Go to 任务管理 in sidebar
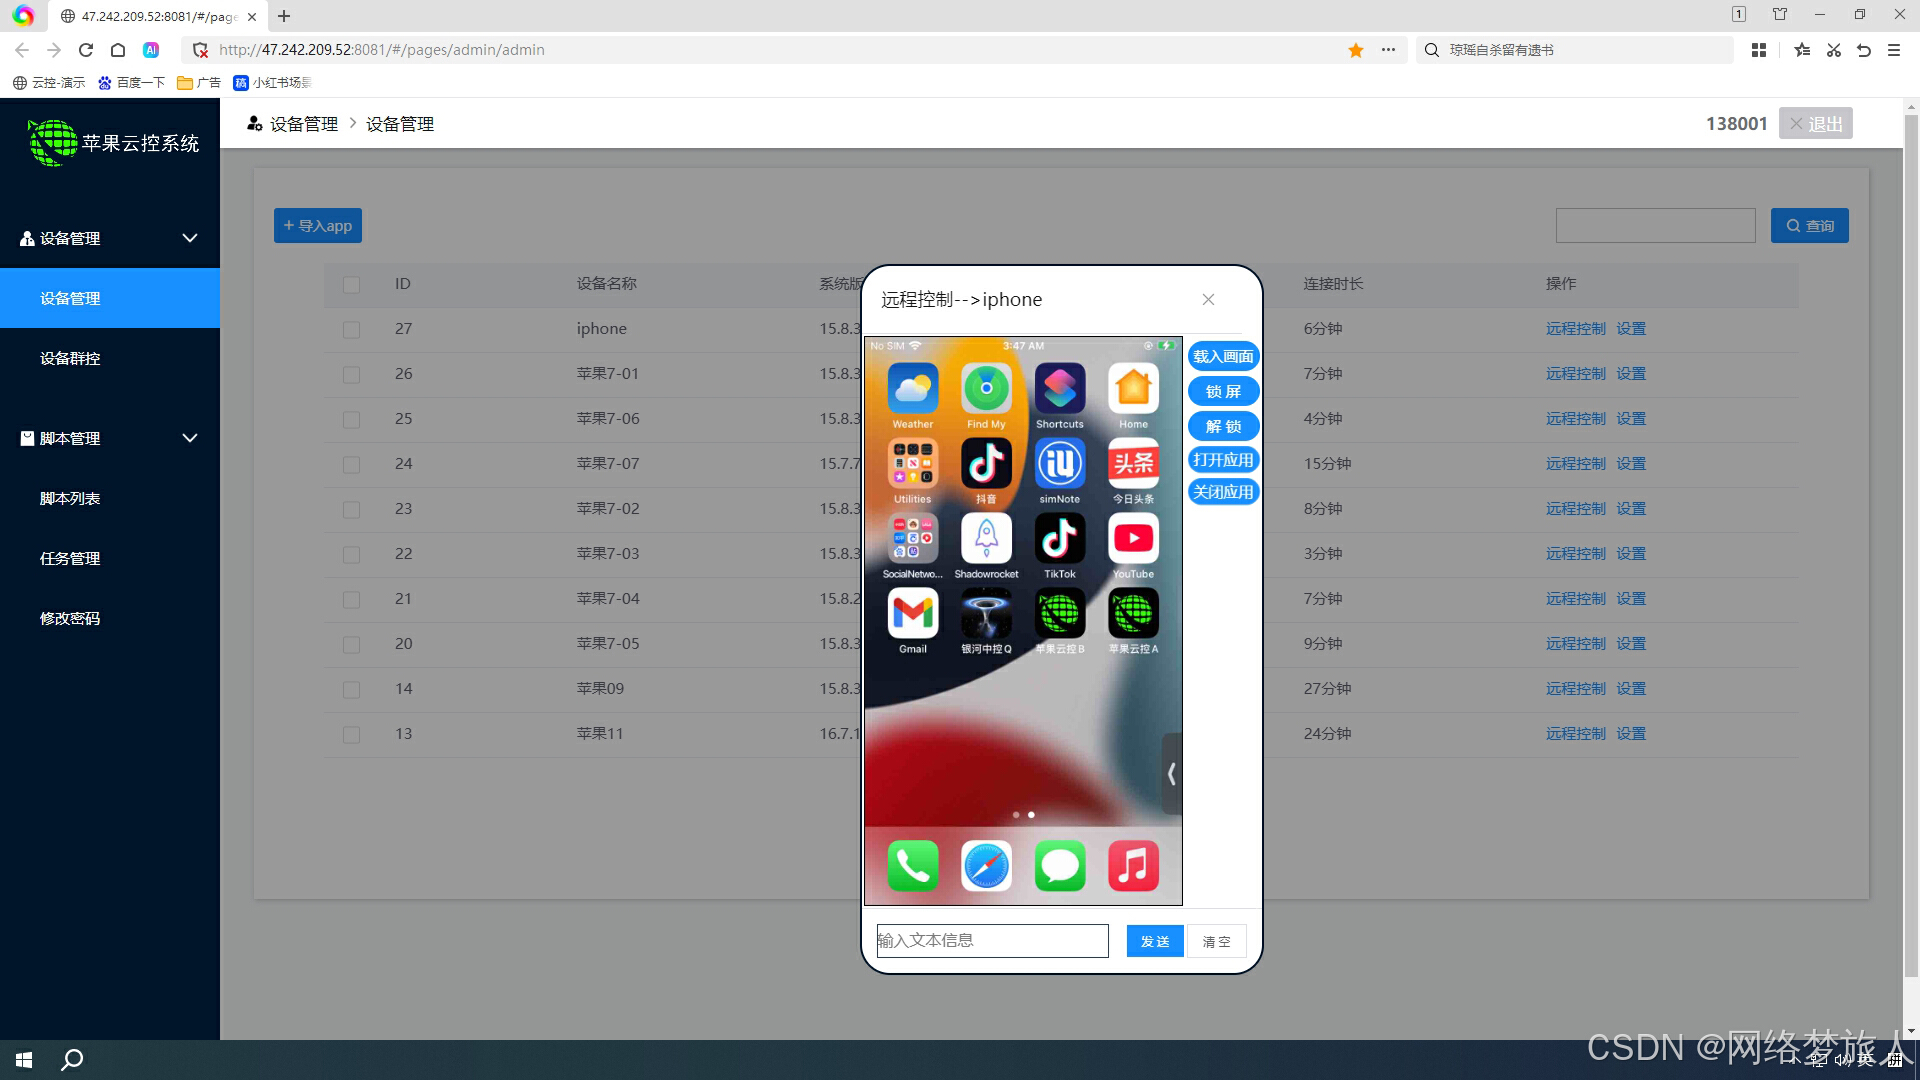Viewport: 1920px width, 1080px height. (x=70, y=558)
